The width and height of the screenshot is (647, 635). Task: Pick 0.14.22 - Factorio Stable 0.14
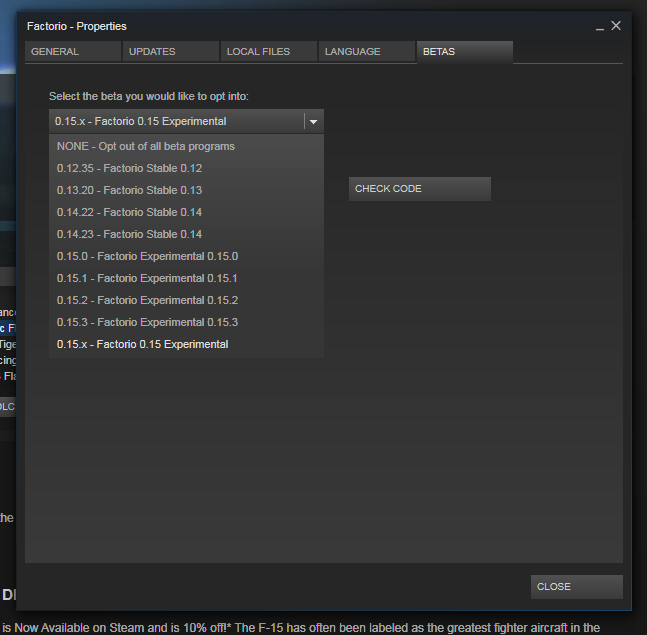(186, 212)
